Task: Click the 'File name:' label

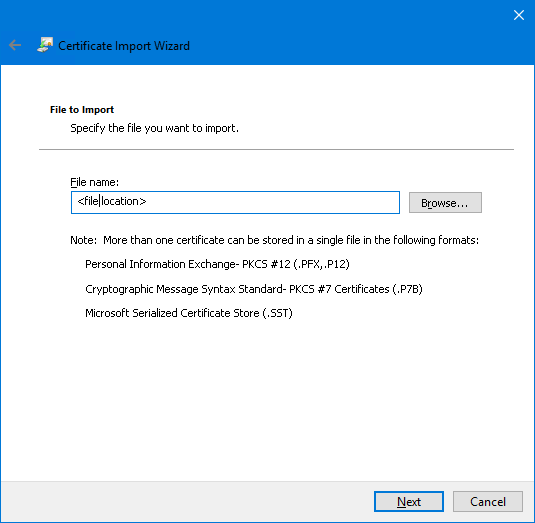Action: 95,182
